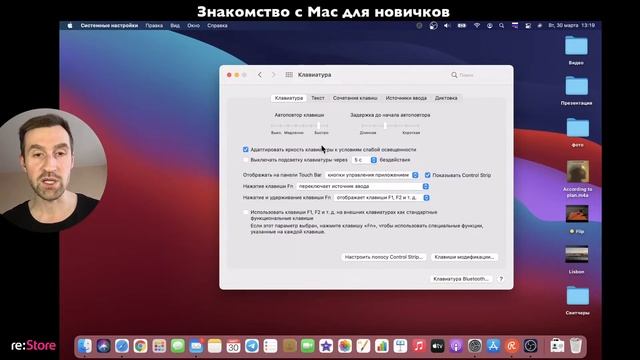Open Messages app in the Dock
The height and width of the screenshot is (360, 640).
click(x=178, y=346)
